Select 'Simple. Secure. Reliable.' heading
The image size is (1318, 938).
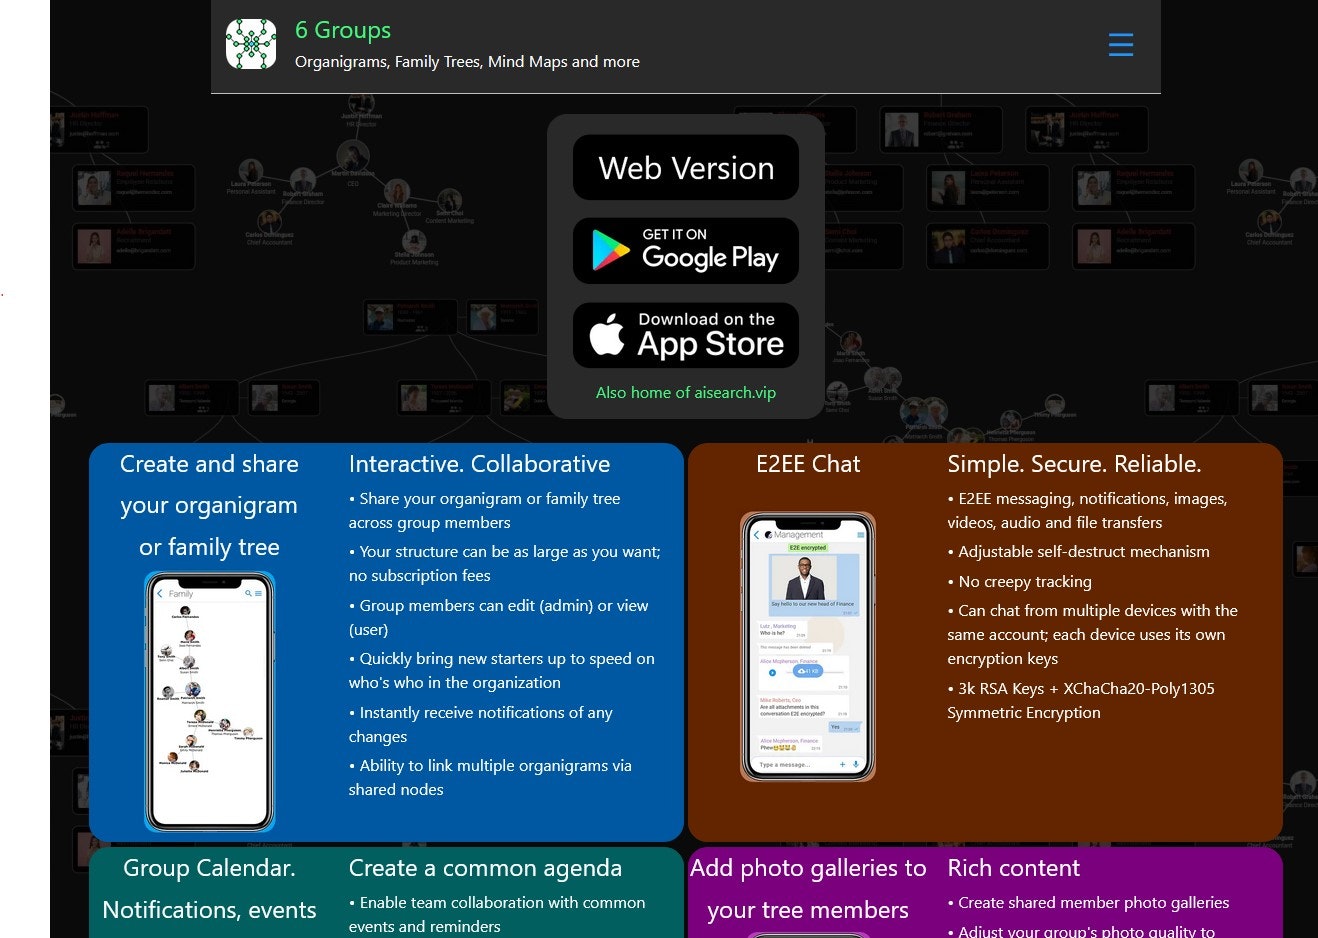[x=1074, y=464]
